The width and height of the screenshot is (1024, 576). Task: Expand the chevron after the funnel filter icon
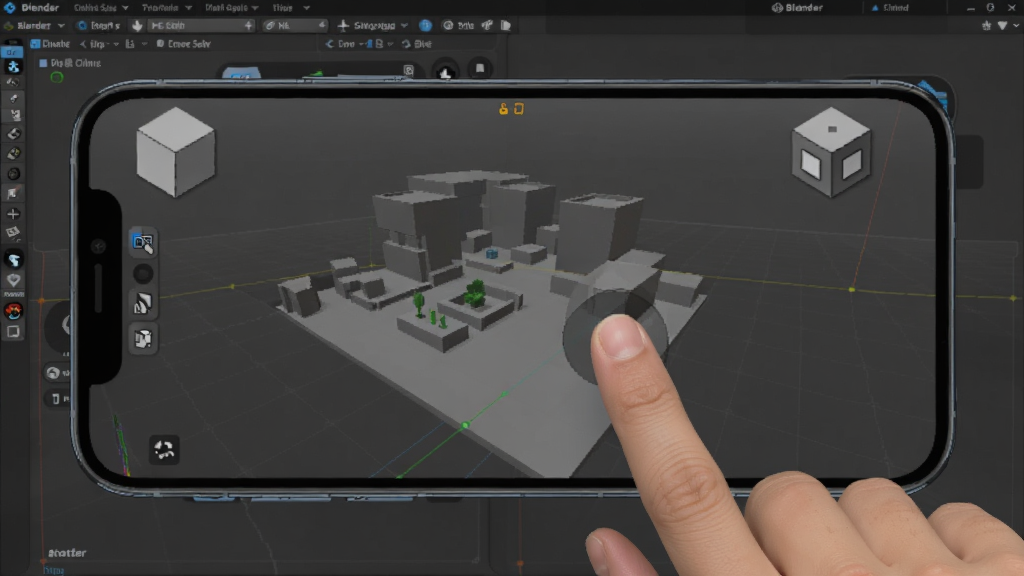(1016, 25)
